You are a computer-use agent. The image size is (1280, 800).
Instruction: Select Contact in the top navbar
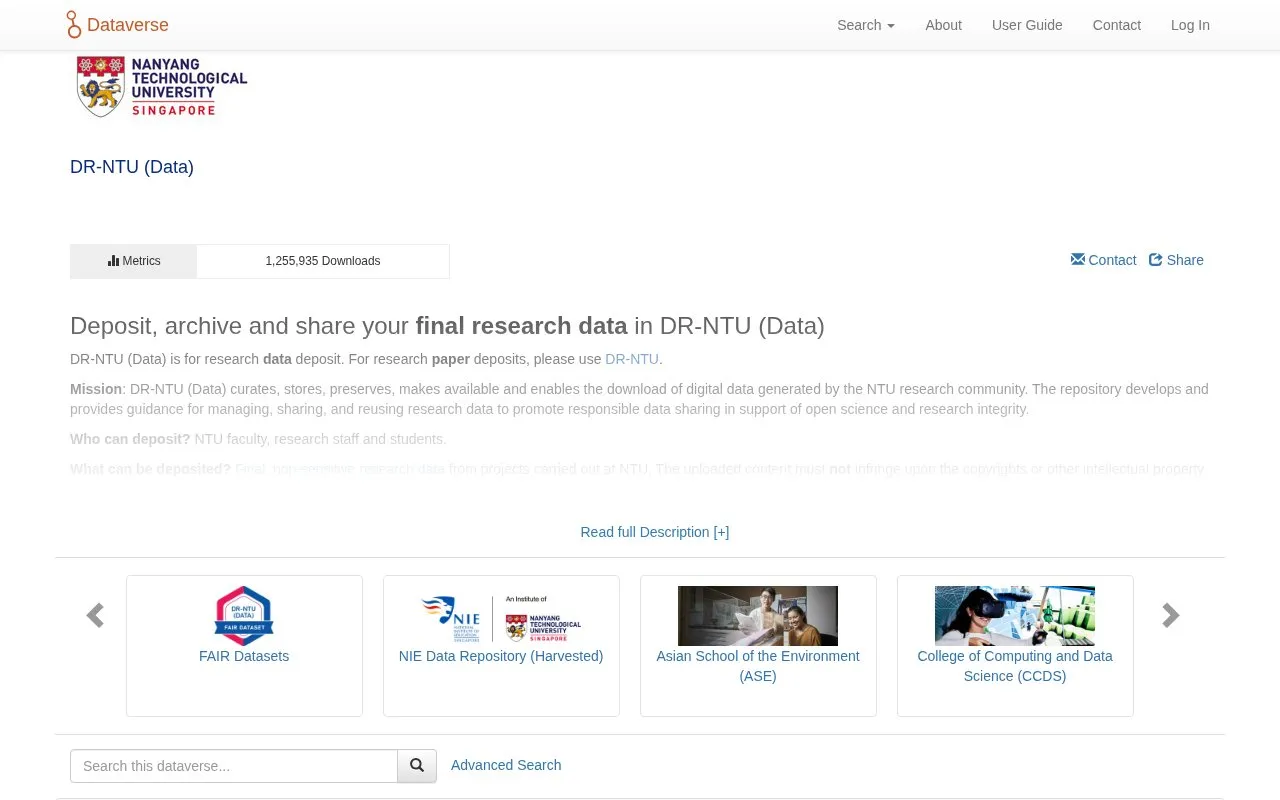(1116, 25)
